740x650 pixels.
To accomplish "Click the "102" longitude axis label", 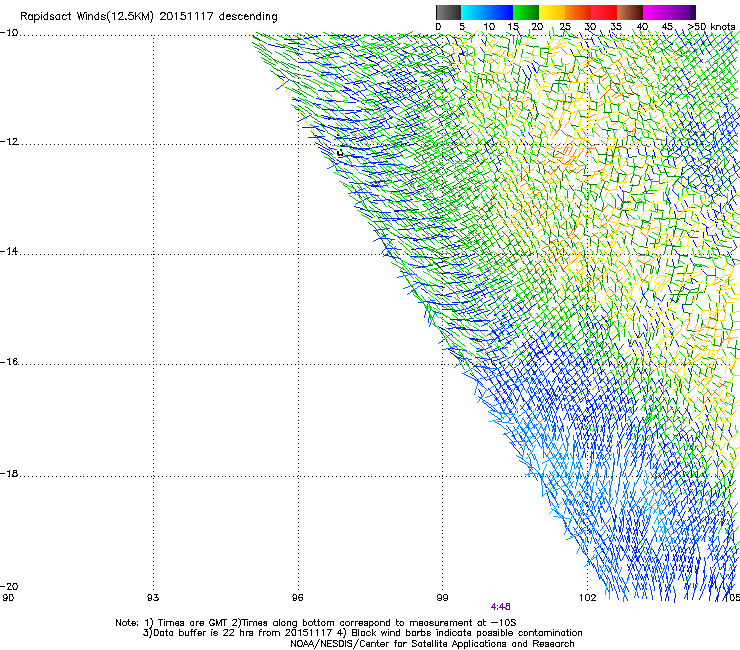I will (588, 598).
